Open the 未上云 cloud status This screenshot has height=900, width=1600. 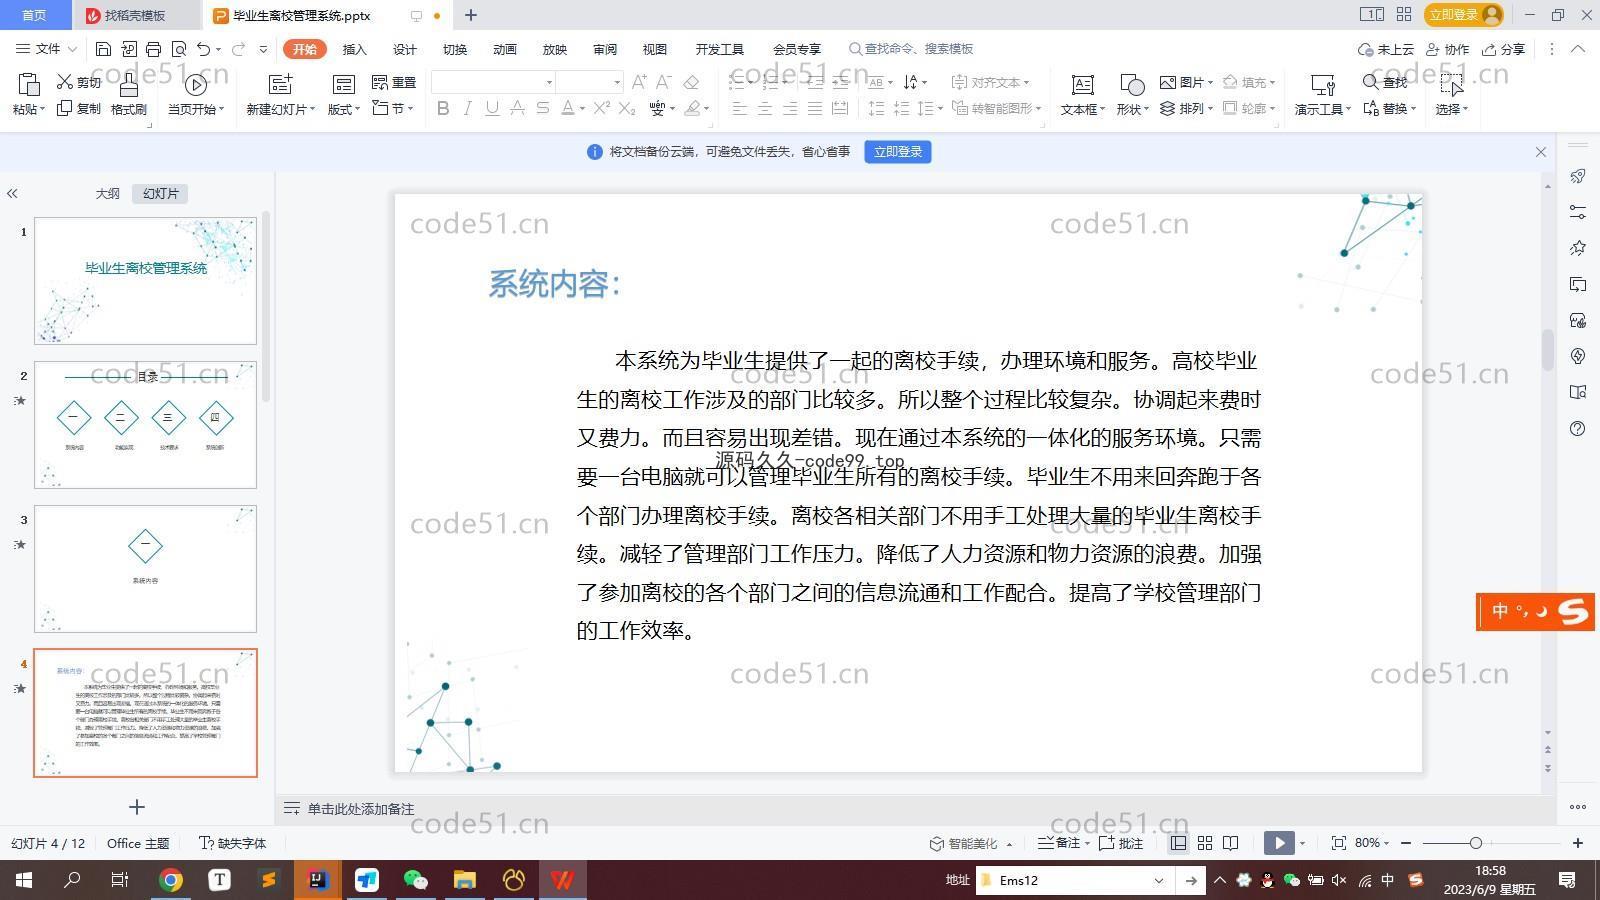point(1386,49)
